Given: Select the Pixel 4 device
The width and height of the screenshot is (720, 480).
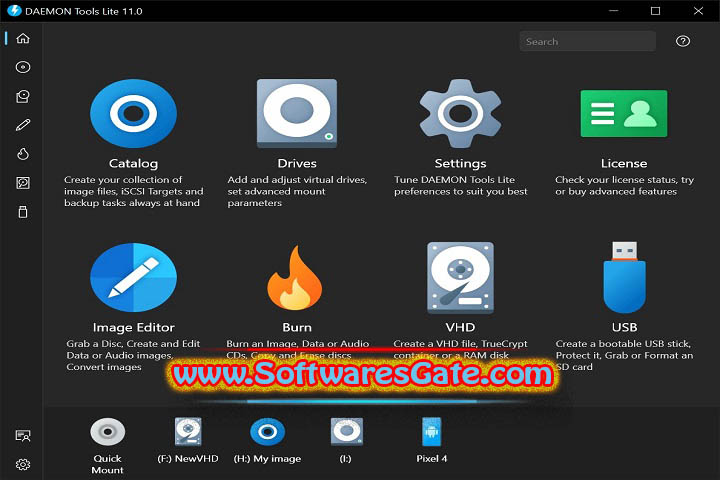Looking at the screenshot, I should (x=432, y=432).
